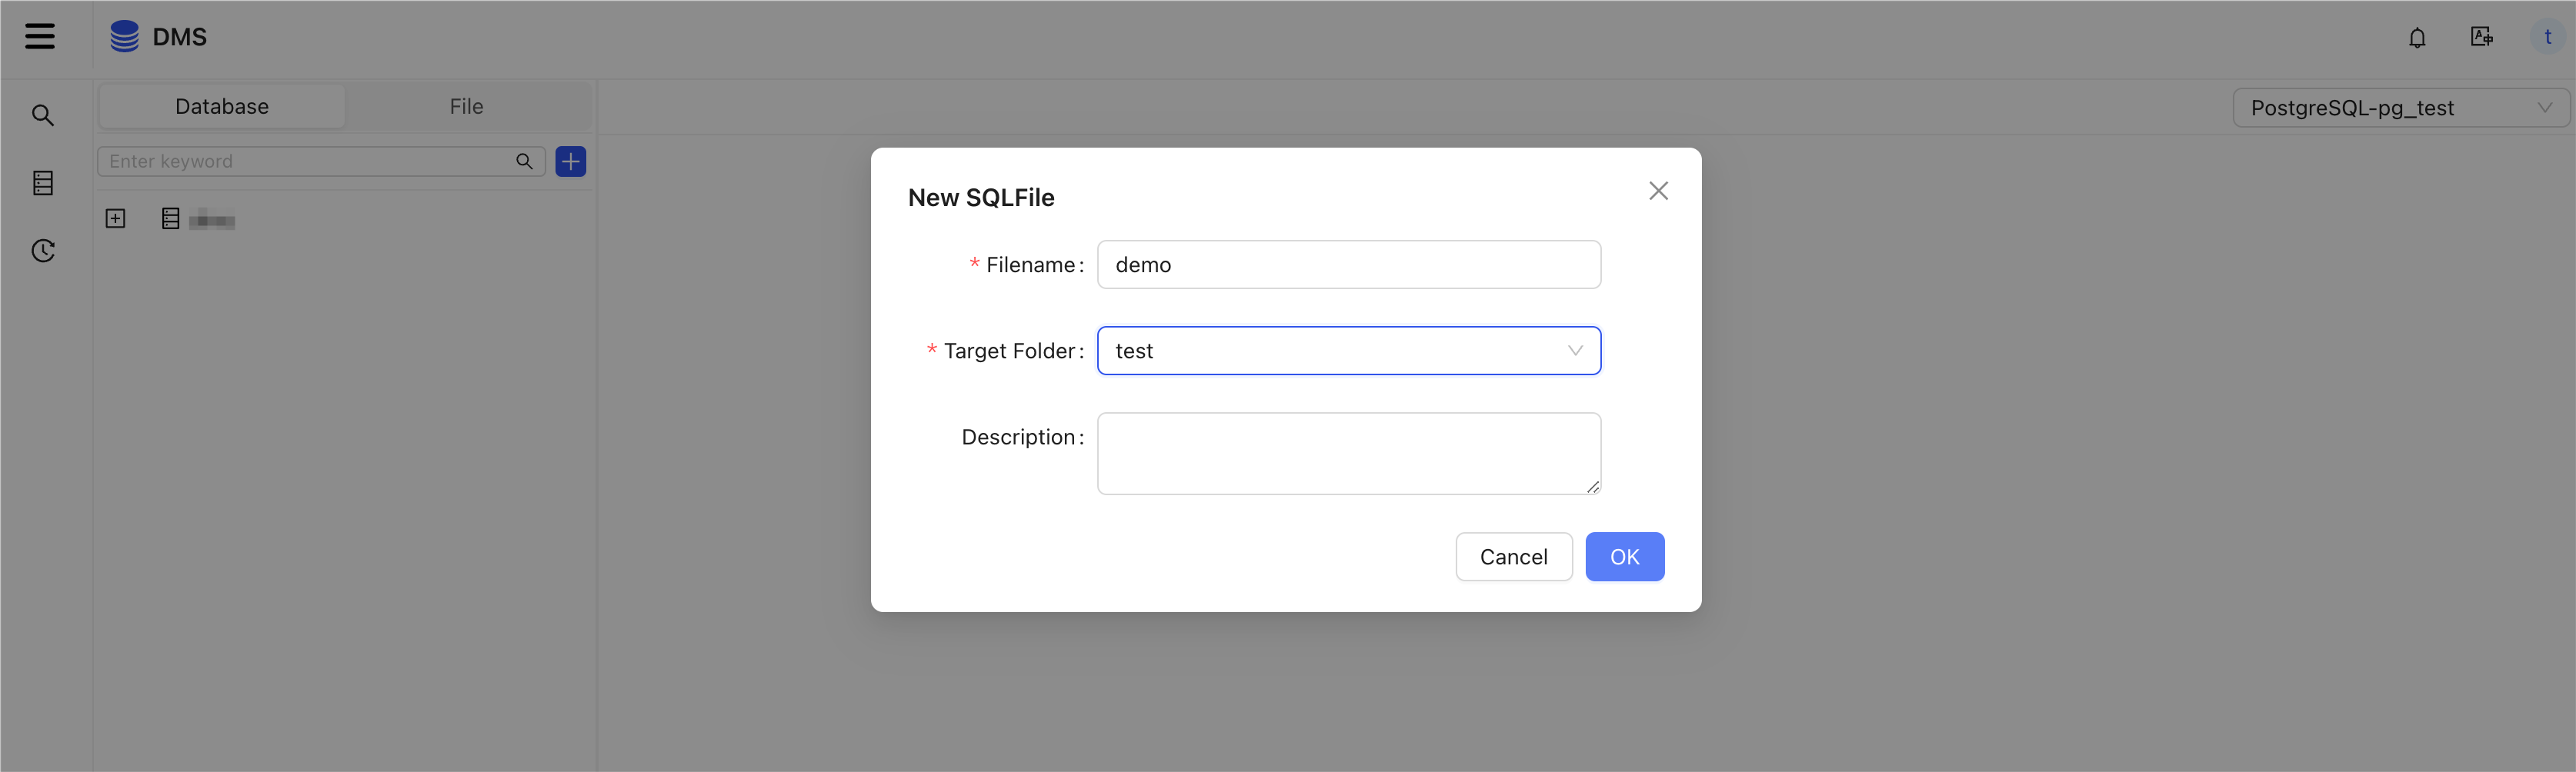Open the user avatar menu
This screenshot has height=772, width=2576.
coord(2547,37)
